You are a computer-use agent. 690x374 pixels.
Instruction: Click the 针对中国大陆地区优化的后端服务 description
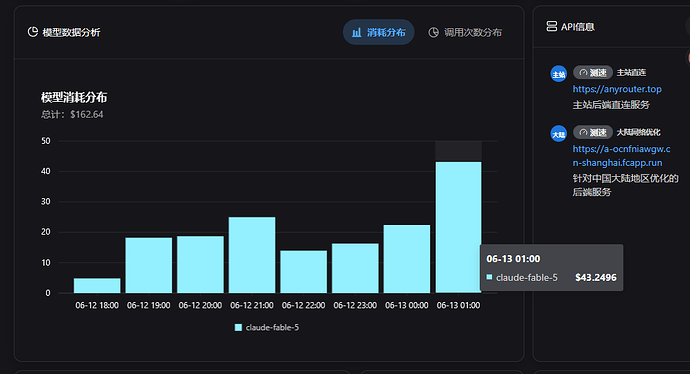coord(625,185)
